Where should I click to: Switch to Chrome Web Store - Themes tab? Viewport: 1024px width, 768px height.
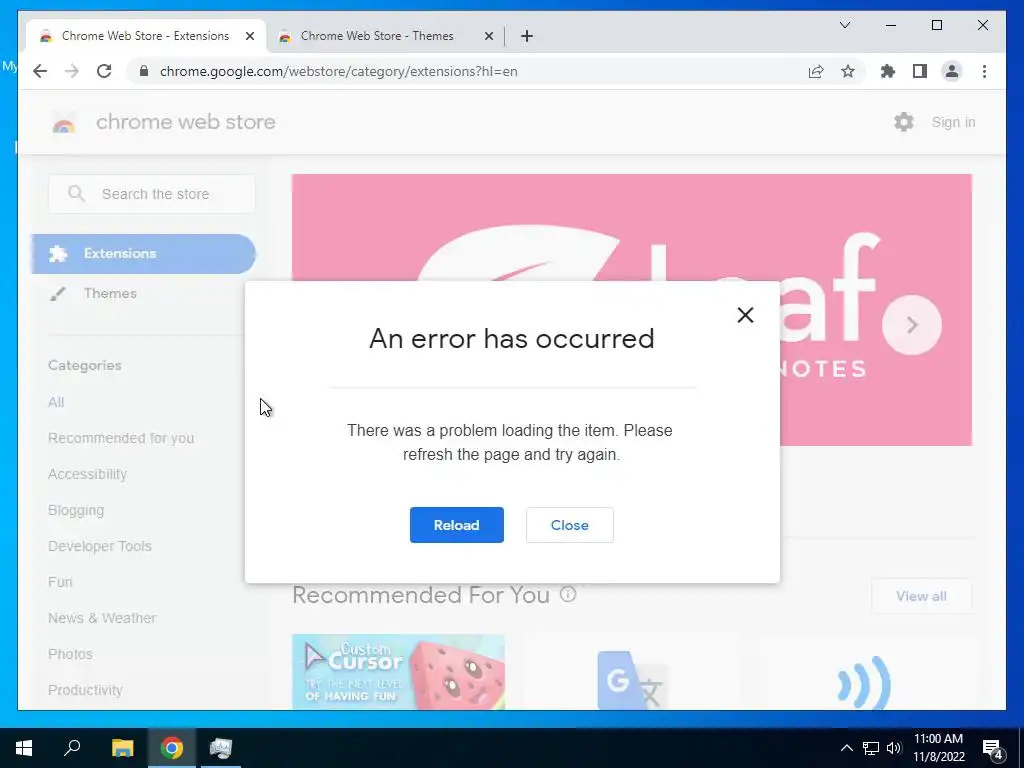click(377, 36)
